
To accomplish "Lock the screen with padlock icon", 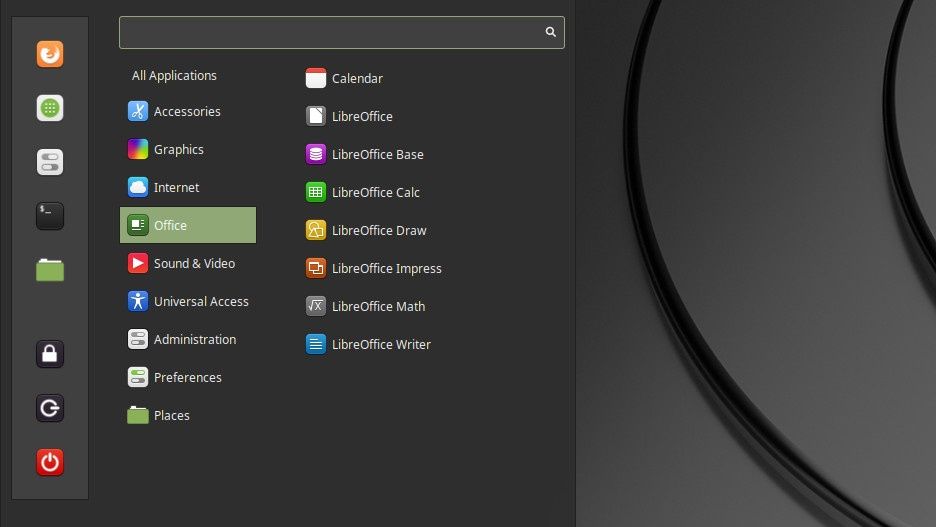I will 50,354.
